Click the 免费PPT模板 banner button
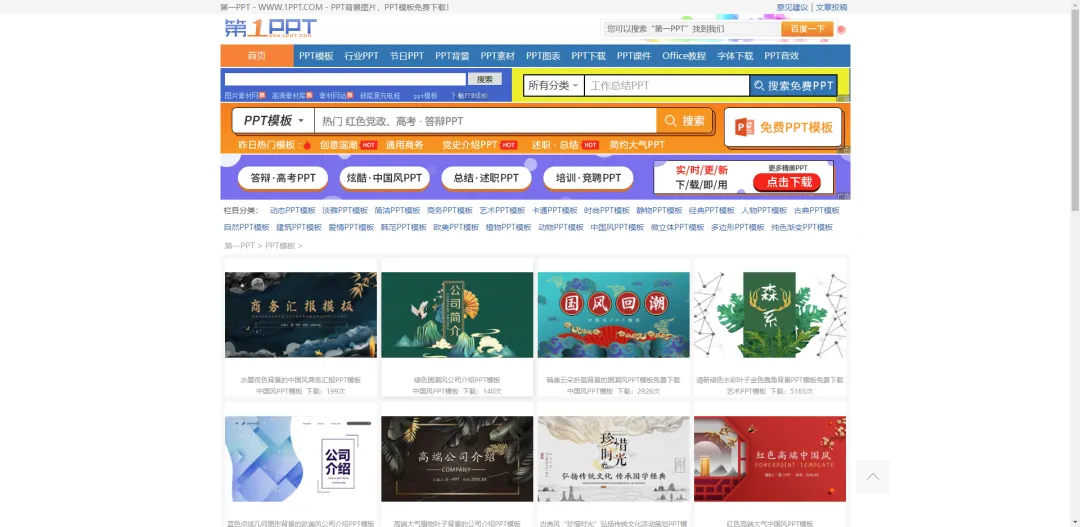 click(783, 127)
